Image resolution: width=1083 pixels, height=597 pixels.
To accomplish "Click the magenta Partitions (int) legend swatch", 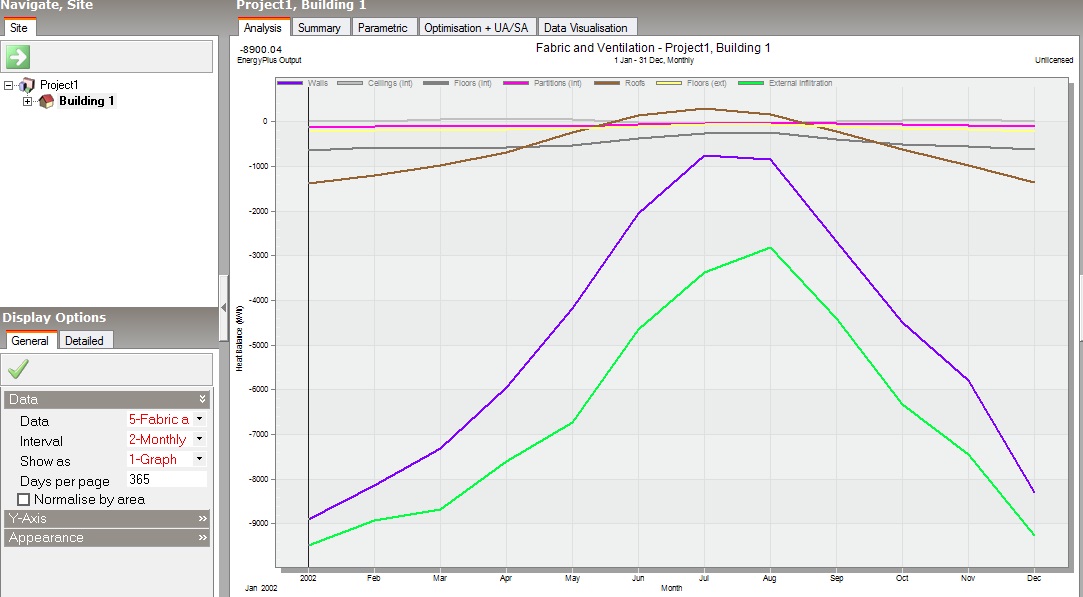I will tap(516, 84).
